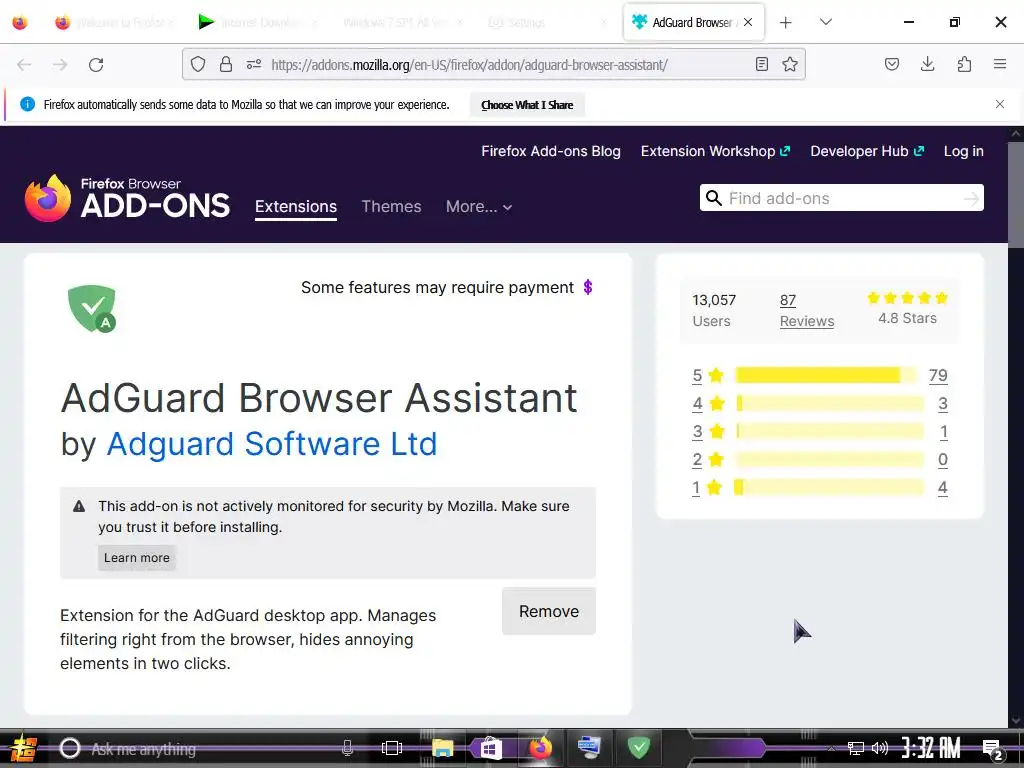Bookmark this page with the star icon
Viewport: 1024px width, 768px height.
point(790,64)
